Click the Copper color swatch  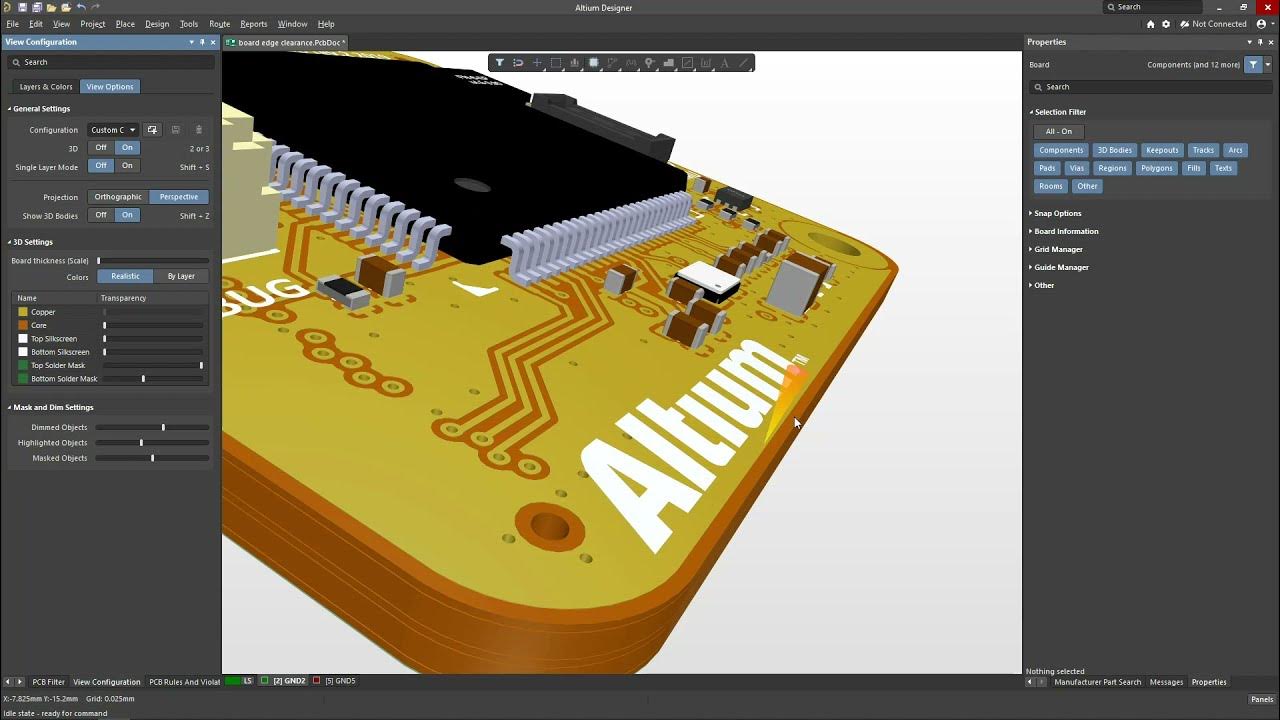[x=23, y=312]
